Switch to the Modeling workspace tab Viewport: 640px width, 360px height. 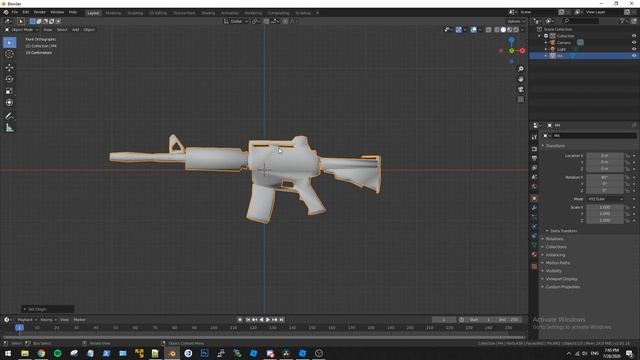pos(113,13)
